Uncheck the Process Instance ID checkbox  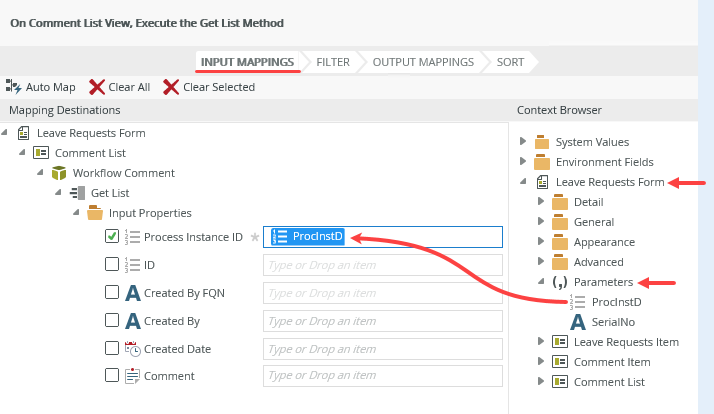pos(112,237)
